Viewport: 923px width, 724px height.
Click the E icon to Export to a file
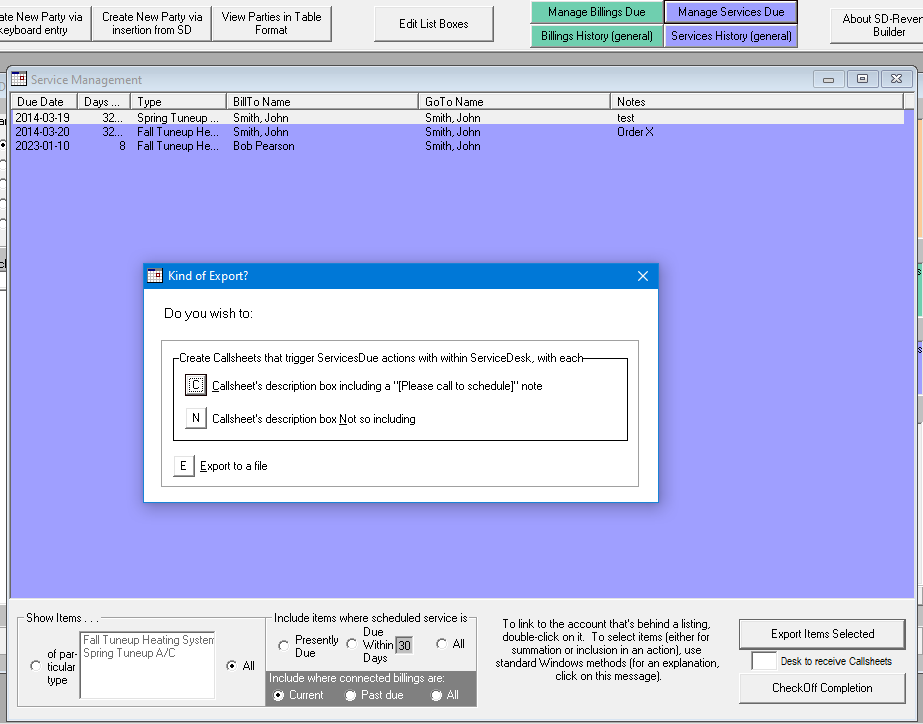coord(183,465)
